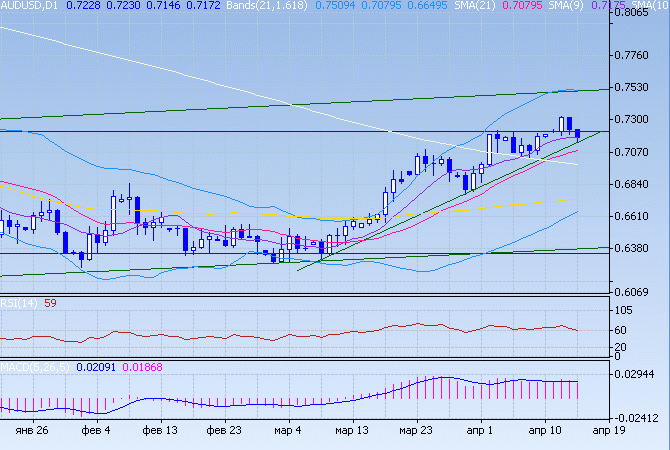Viewport: 670px width, 450px height.
Task: Click the апр 19 date label
Action: (x=611, y=430)
